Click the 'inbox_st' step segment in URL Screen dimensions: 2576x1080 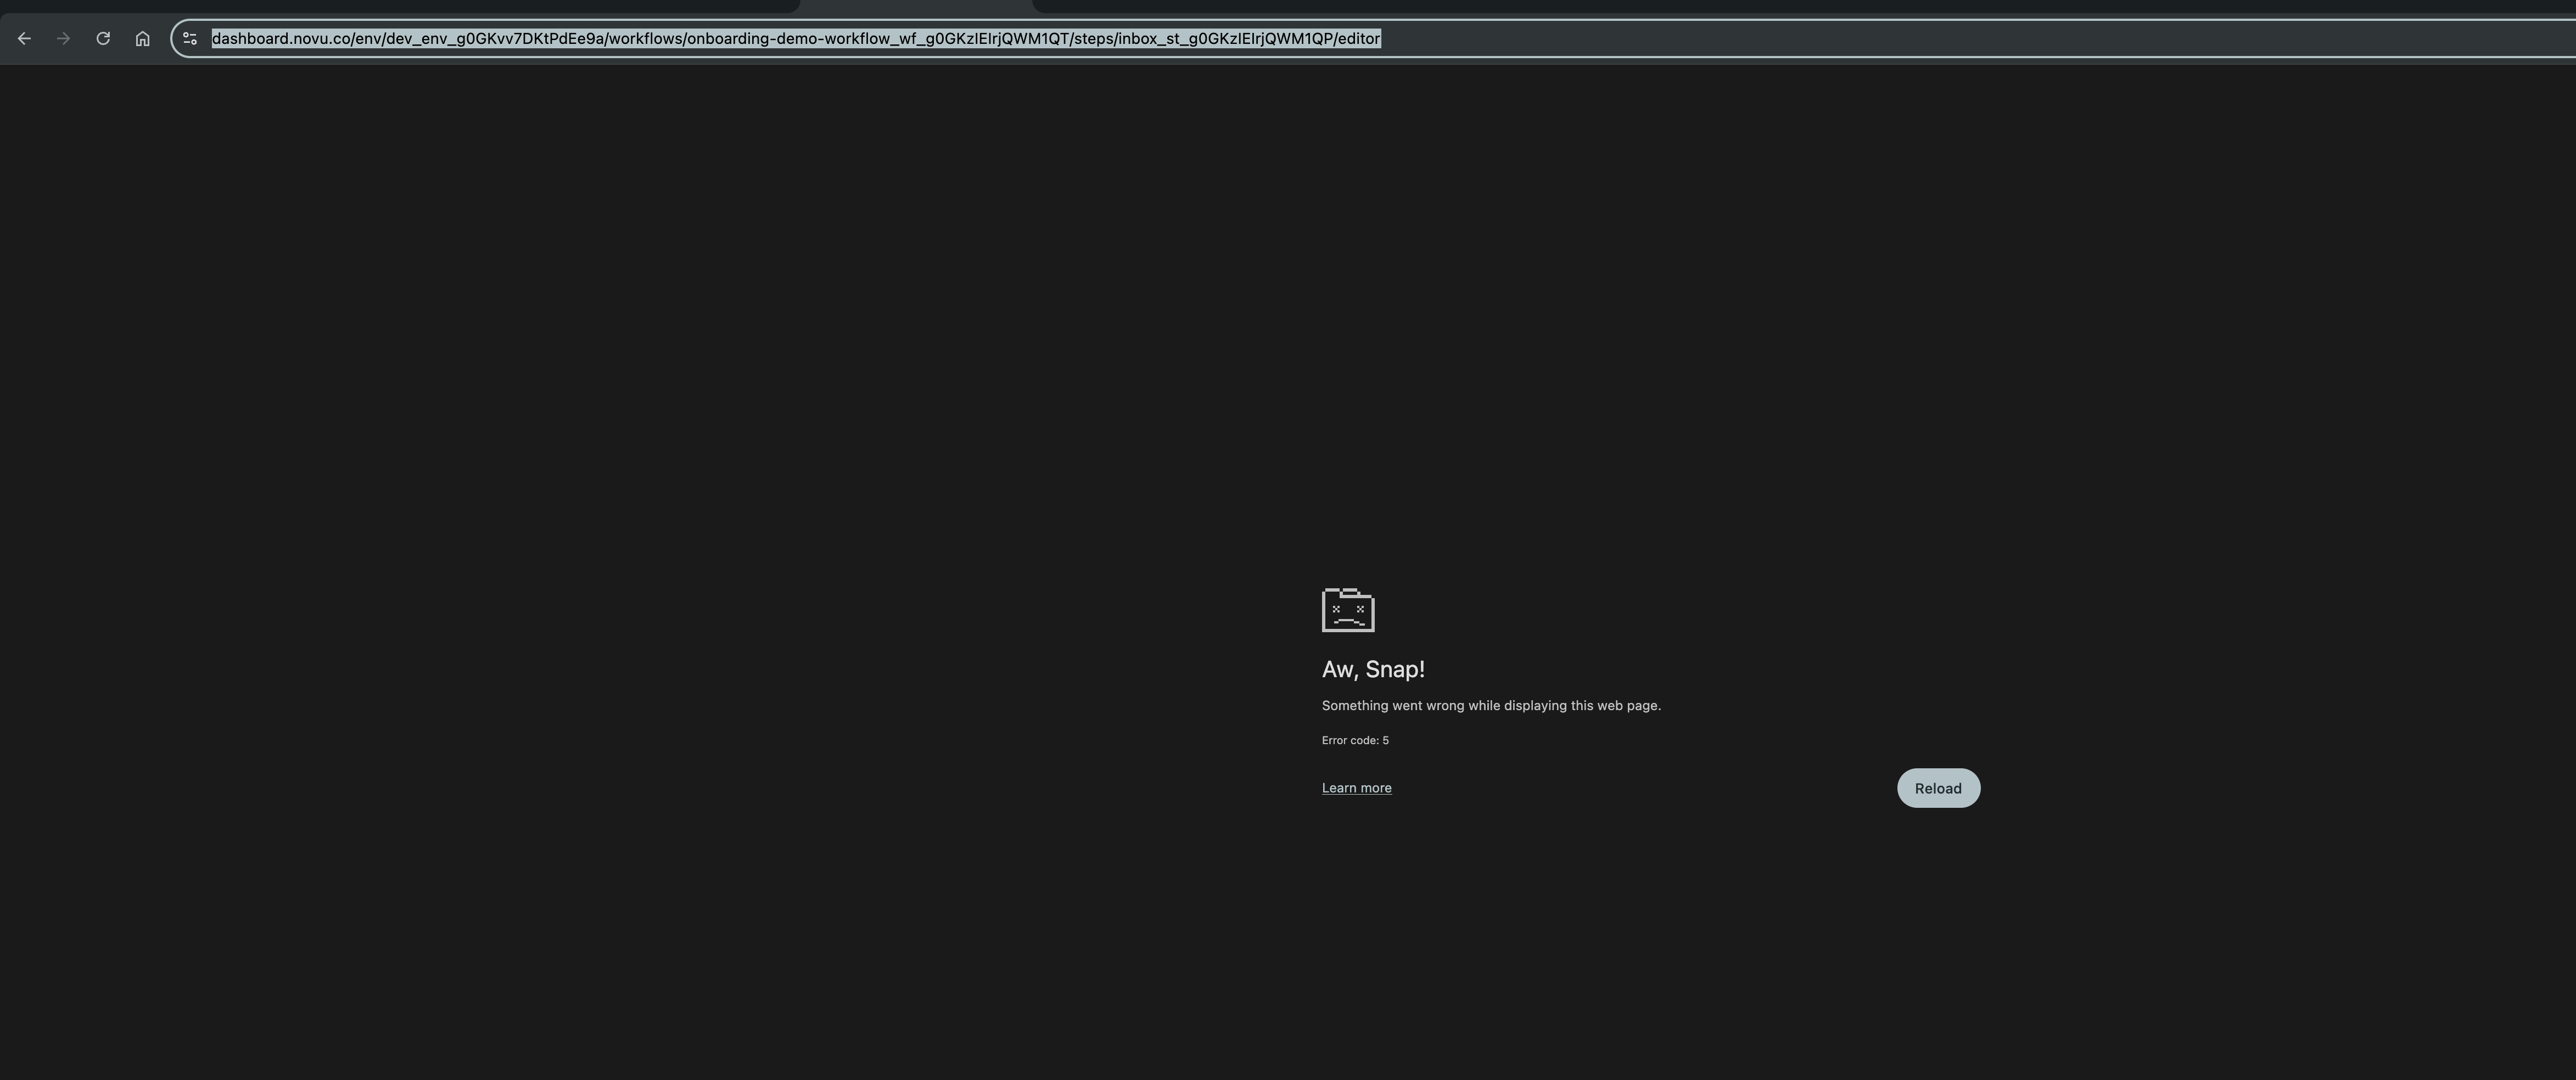tap(1150, 39)
